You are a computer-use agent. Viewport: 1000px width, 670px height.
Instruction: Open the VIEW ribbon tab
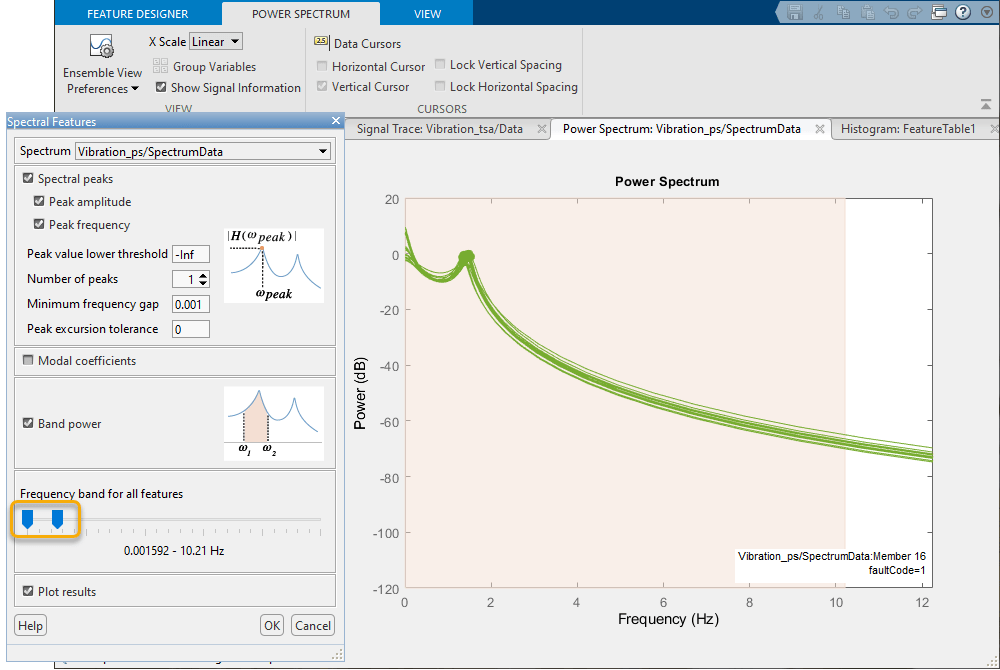(x=427, y=13)
